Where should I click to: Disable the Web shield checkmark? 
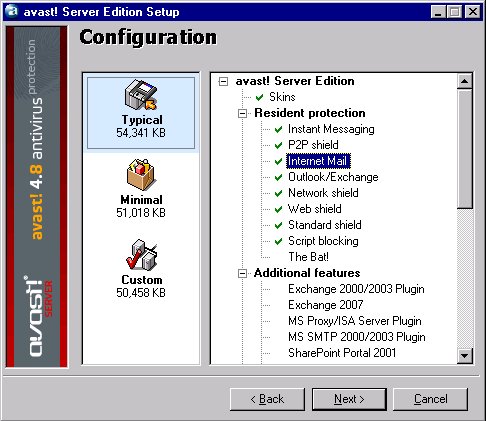[x=278, y=209]
